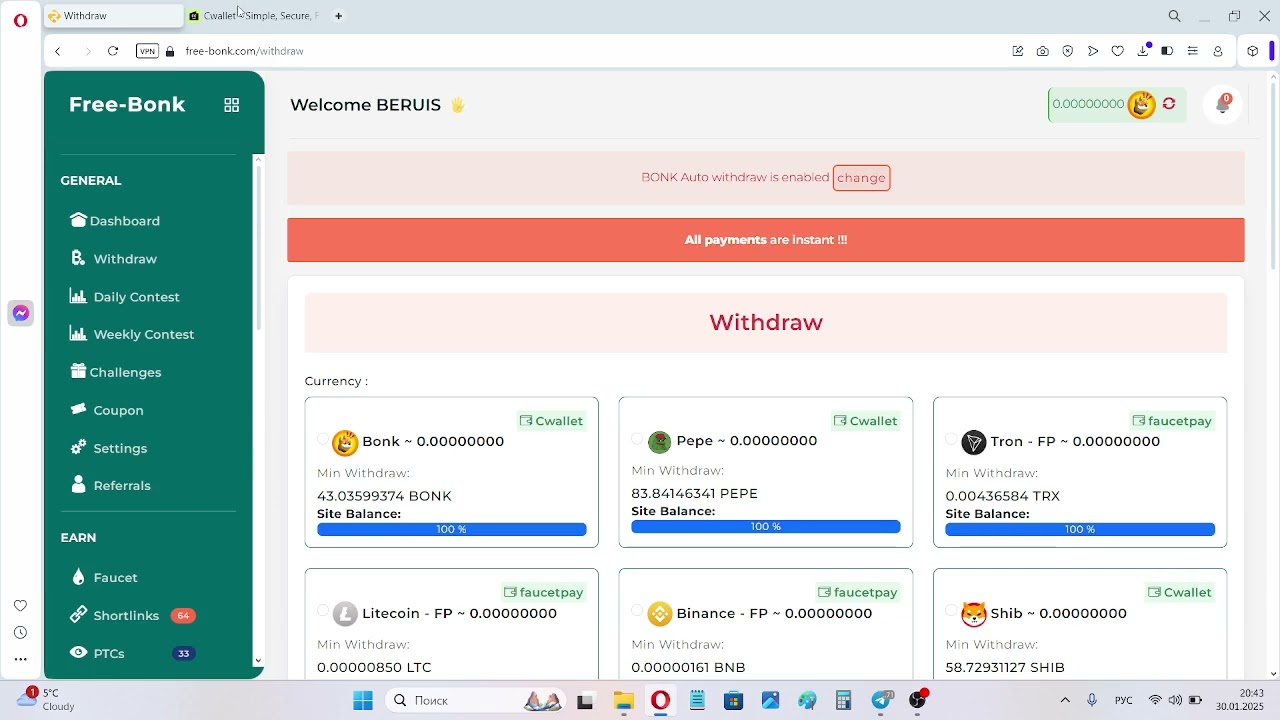The width and height of the screenshot is (1280, 720).
Task: Open Dashboard in the sidebar
Action: point(115,221)
